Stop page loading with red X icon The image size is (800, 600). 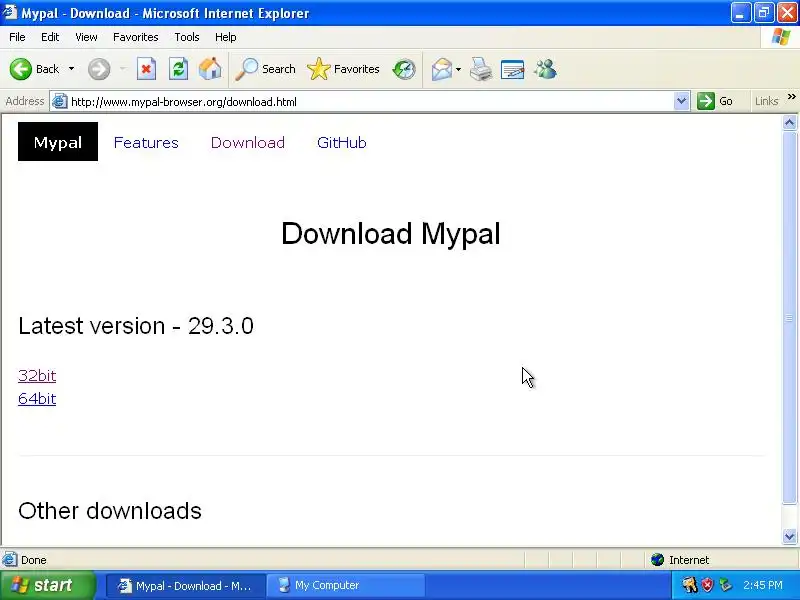pos(146,69)
